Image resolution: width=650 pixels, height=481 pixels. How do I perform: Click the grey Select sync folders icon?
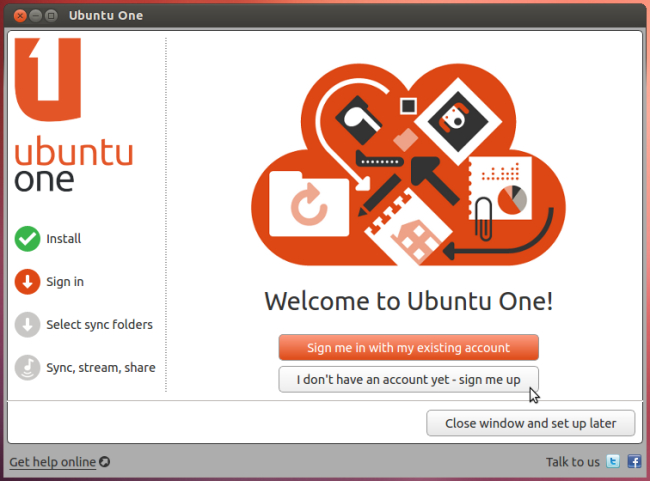point(27,325)
